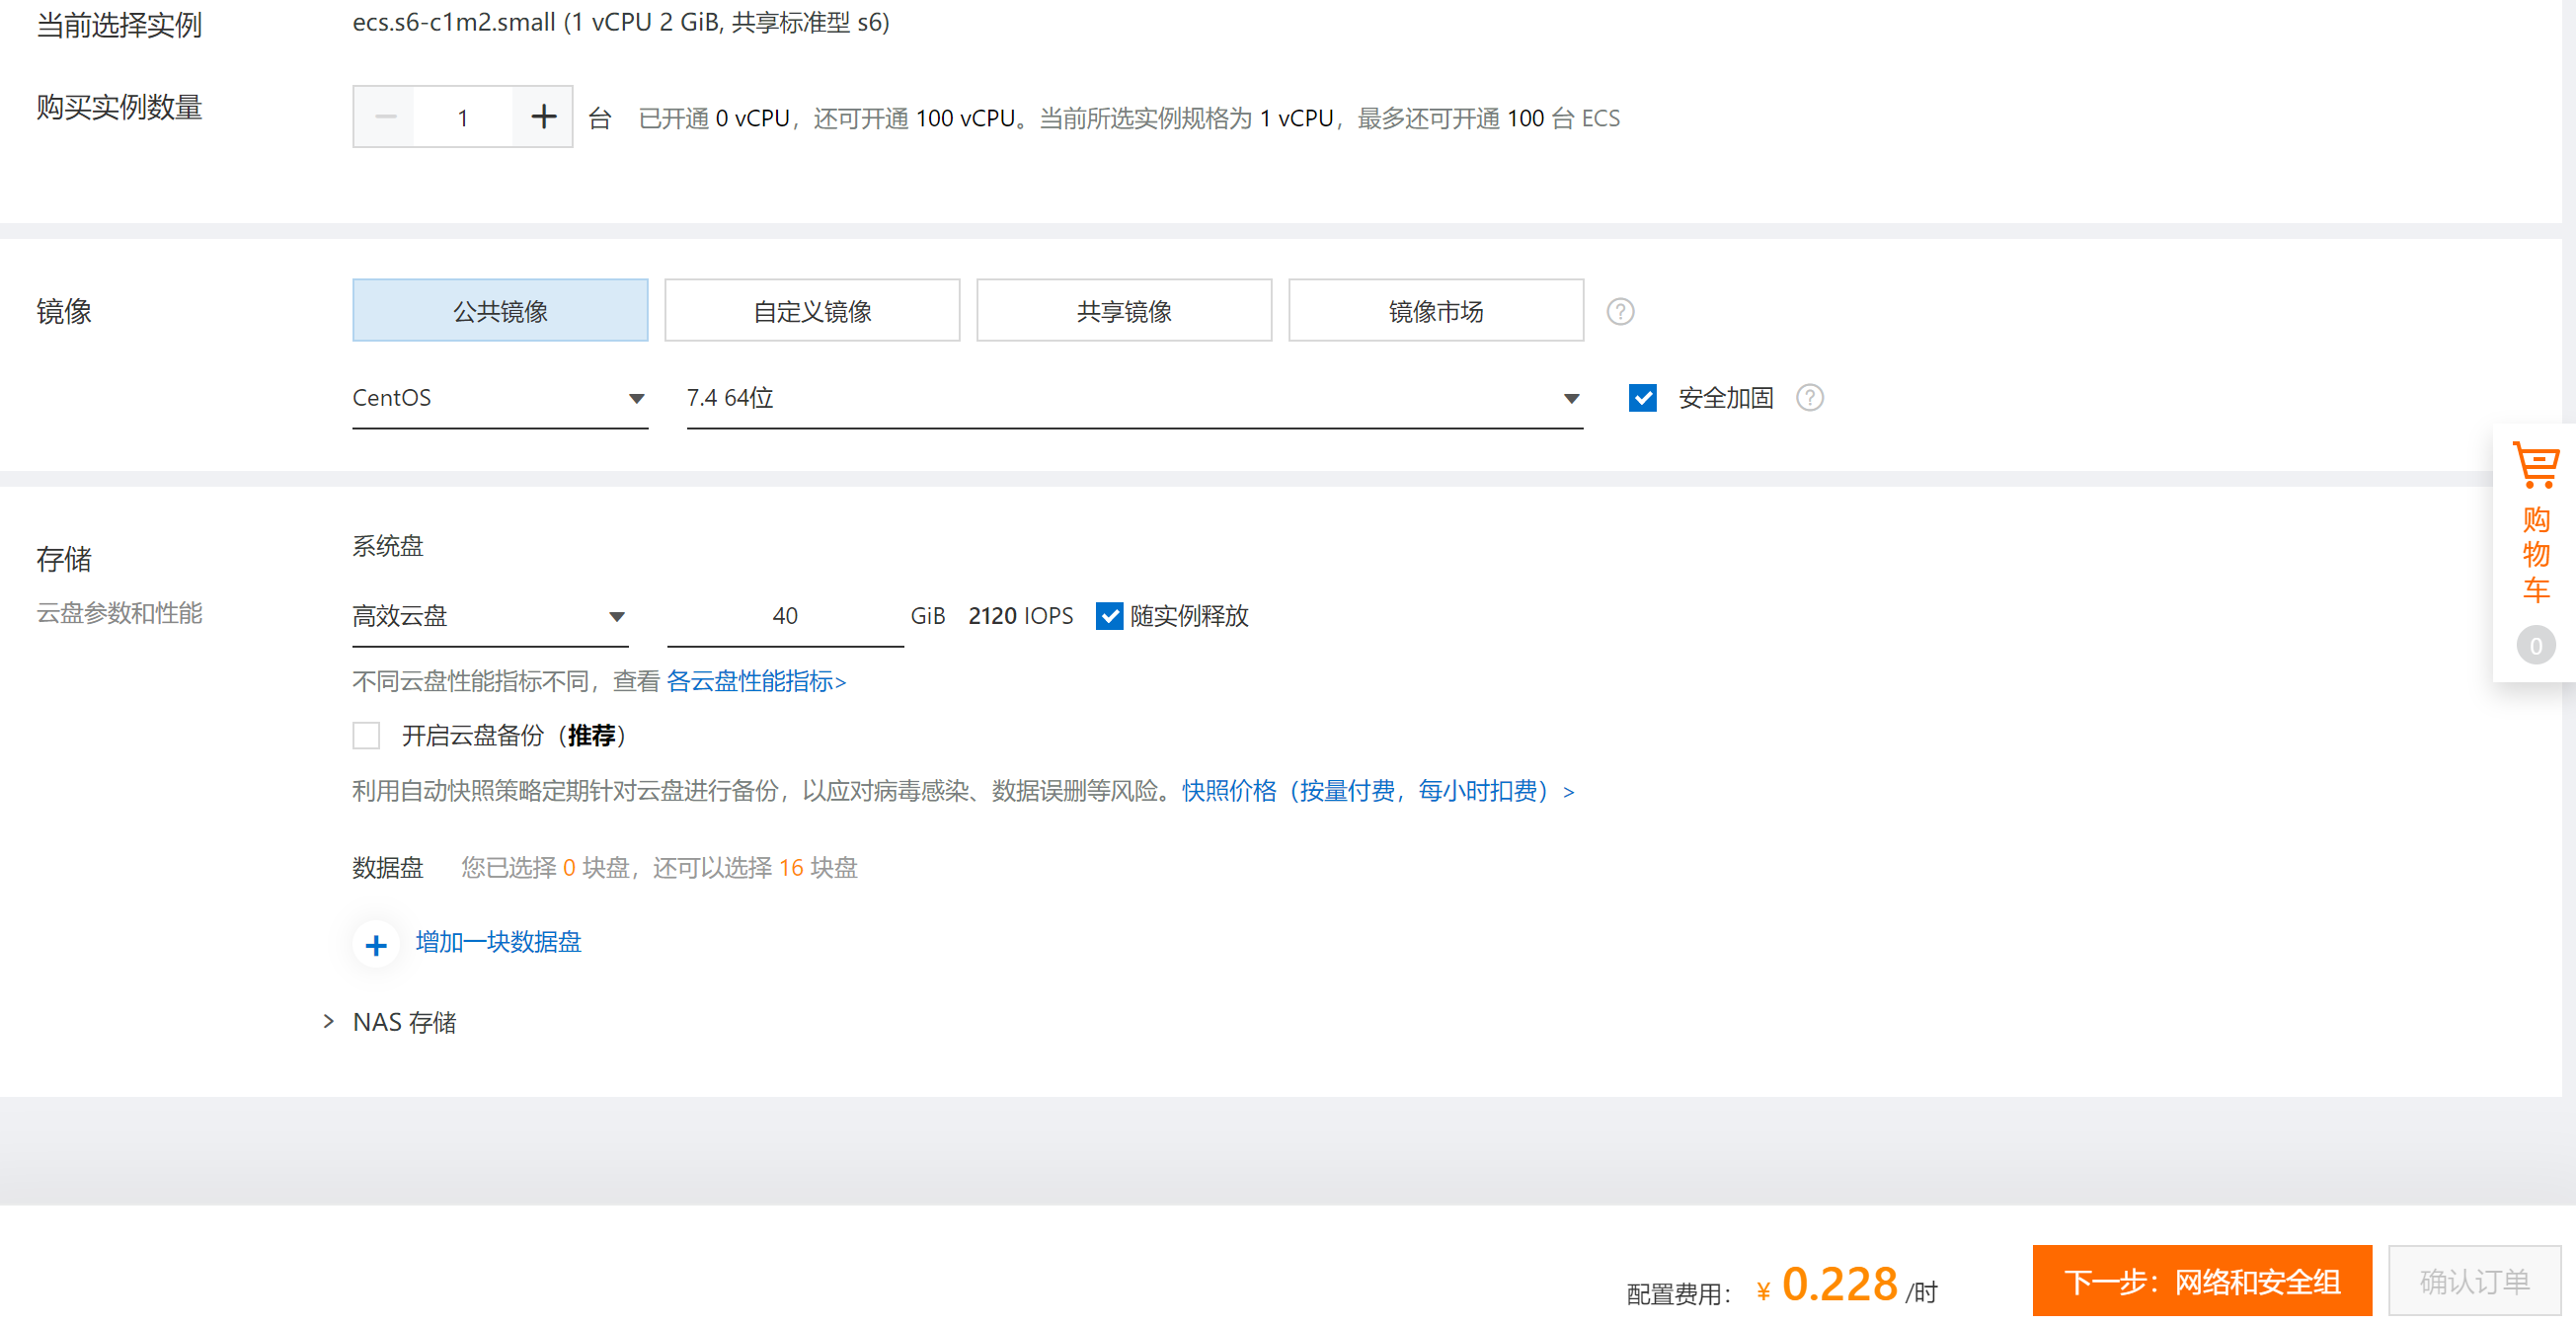Click the system disk size field showing 40

785,616
